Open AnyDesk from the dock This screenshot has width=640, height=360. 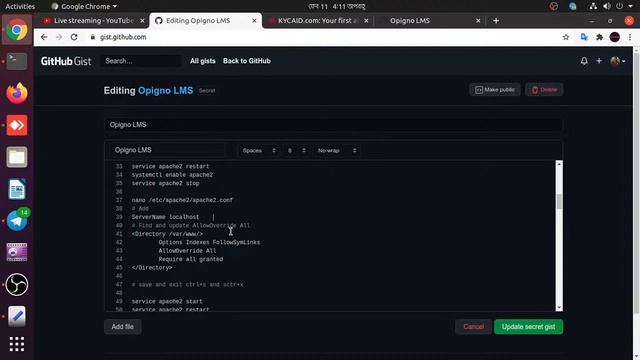click(17, 125)
